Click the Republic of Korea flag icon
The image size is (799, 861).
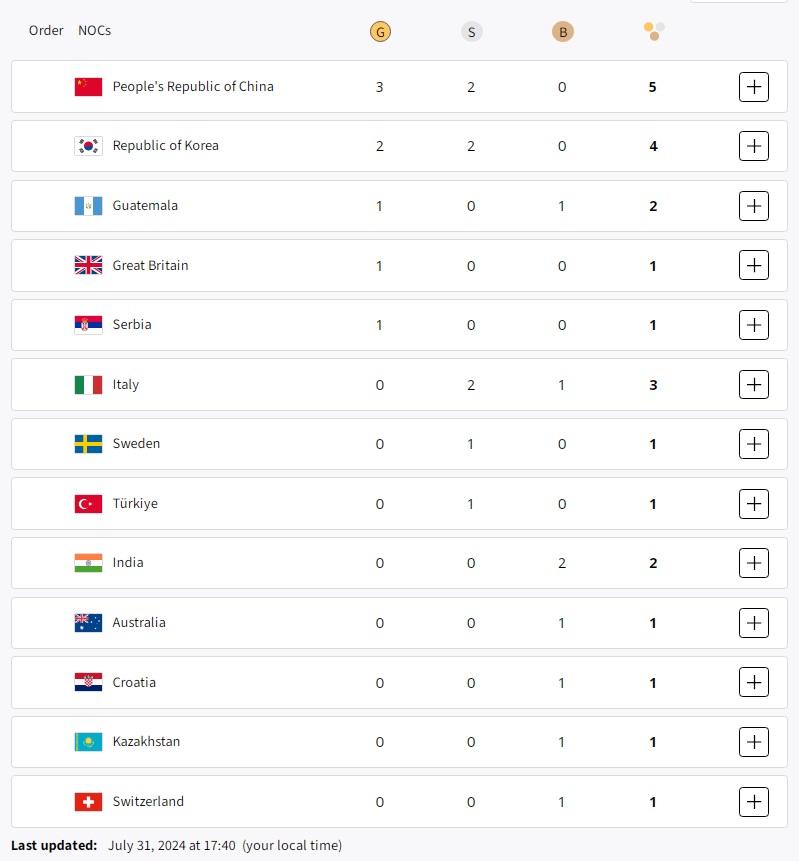(88, 146)
